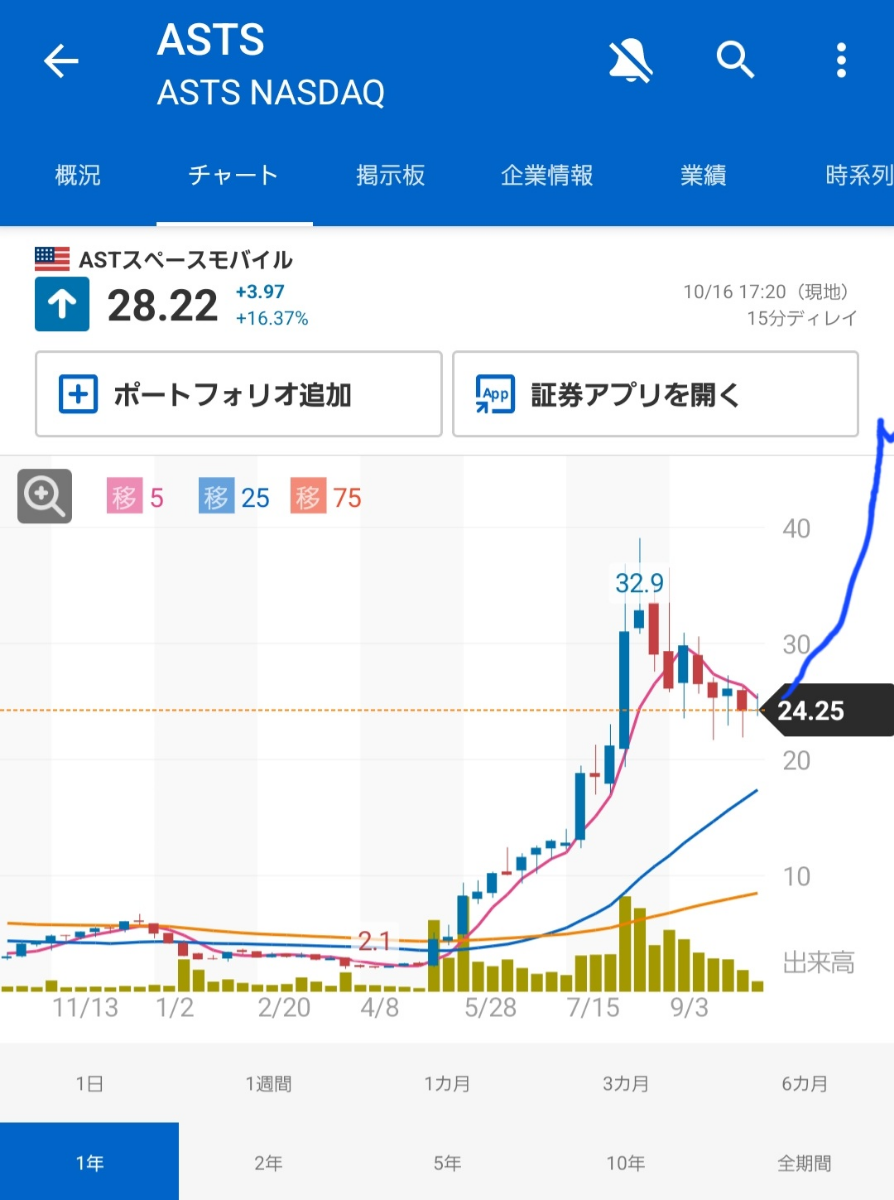This screenshot has height=1200, width=894.
Task: Choose the 5年 chart range
Action: [x=447, y=1163]
